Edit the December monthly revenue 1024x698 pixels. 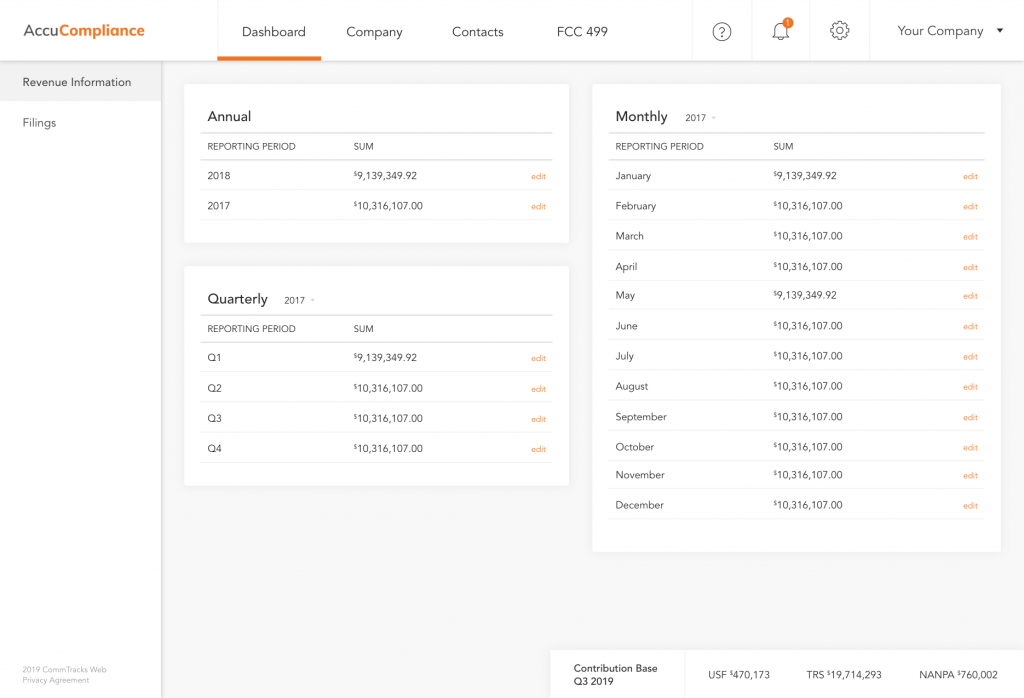970,506
